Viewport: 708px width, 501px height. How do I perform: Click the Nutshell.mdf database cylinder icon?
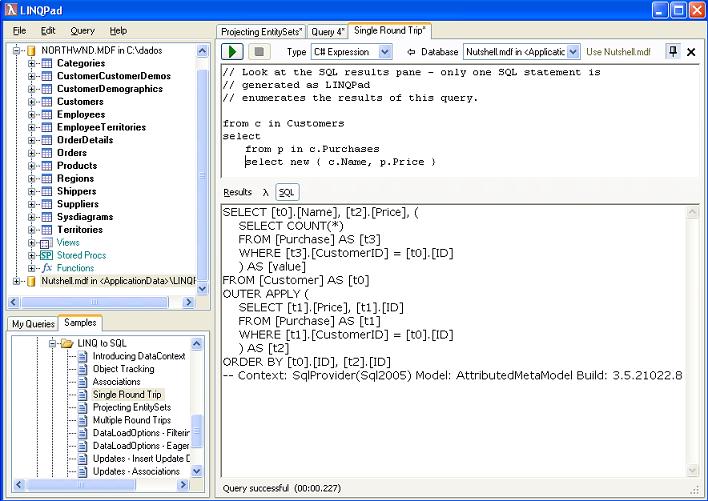point(31,281)
